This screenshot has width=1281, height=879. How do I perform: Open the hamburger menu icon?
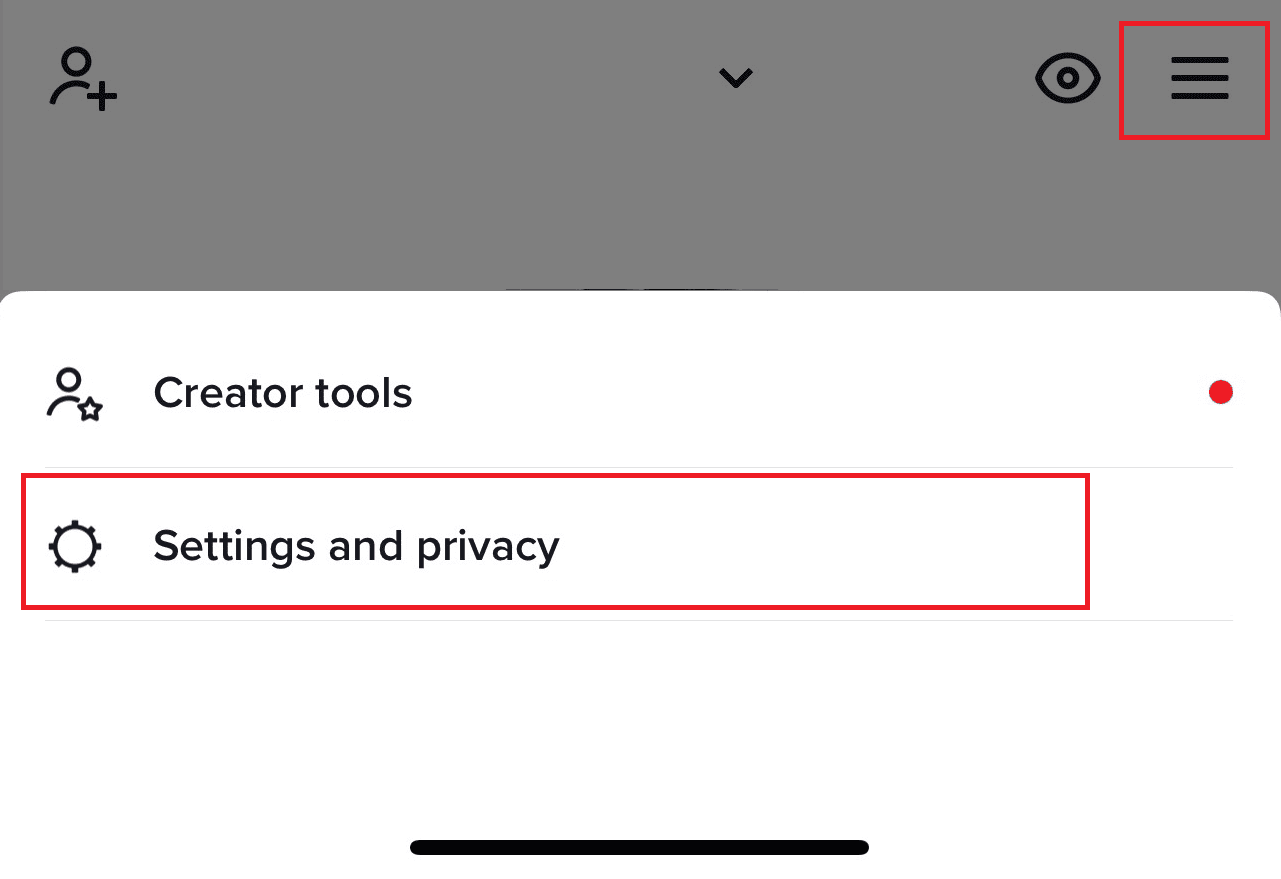1199,78
